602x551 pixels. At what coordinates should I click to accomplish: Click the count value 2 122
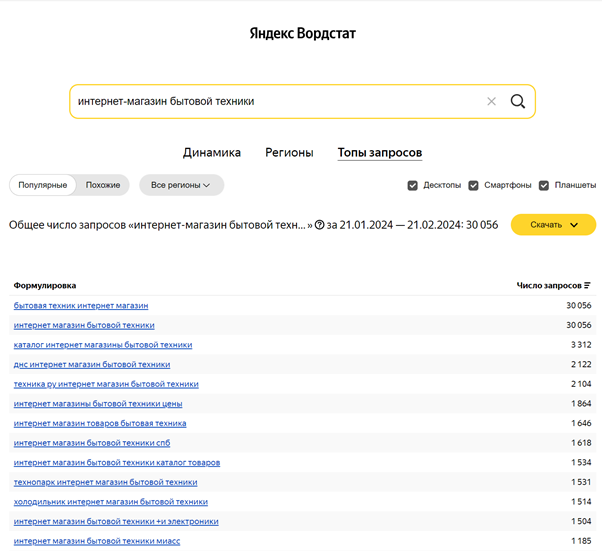(581, 364)
